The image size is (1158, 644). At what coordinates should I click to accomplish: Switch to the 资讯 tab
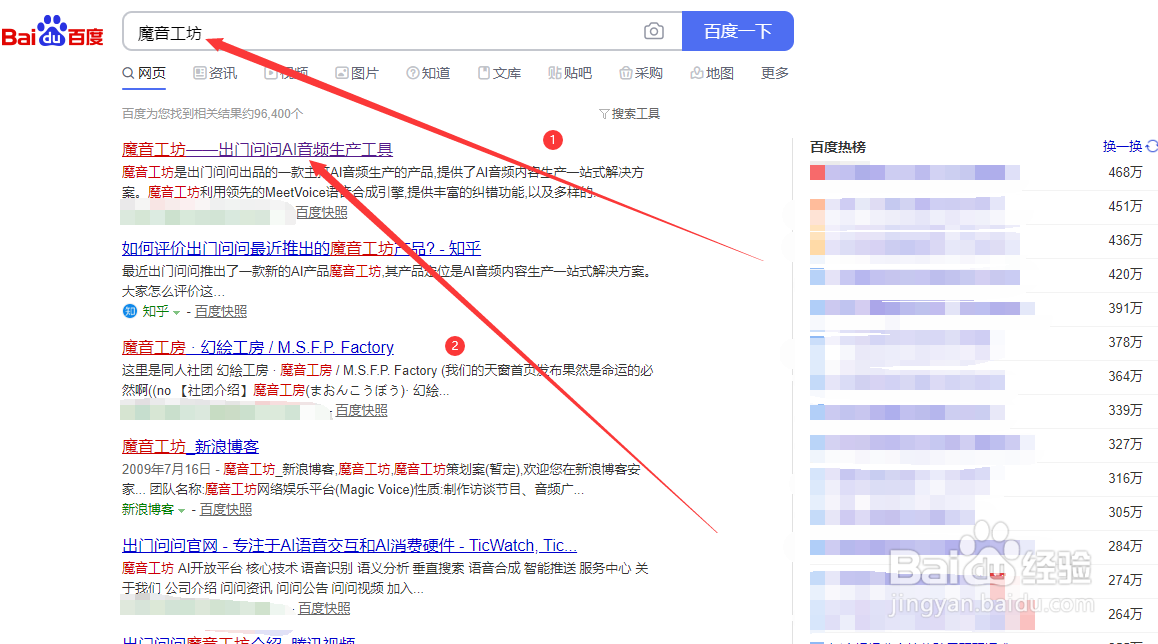coord(215,73)
